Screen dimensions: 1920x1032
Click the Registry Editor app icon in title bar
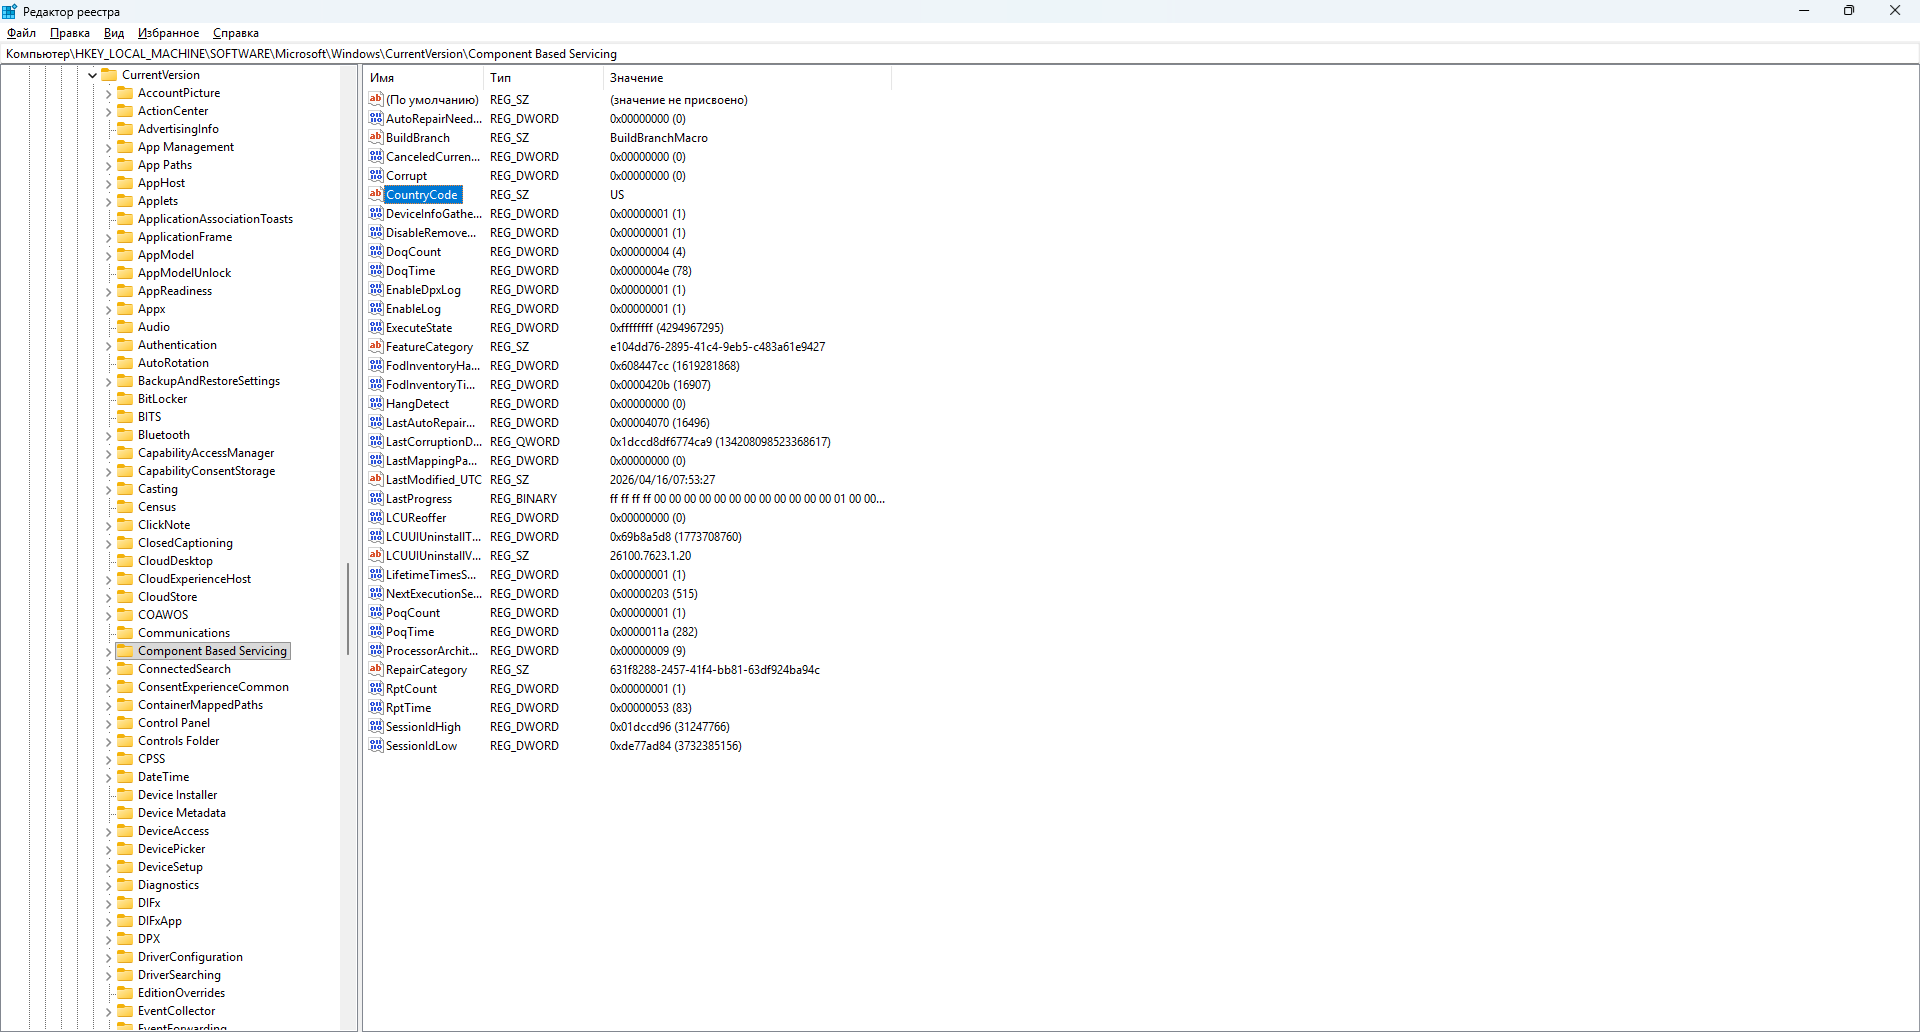[x=10, y=11]
